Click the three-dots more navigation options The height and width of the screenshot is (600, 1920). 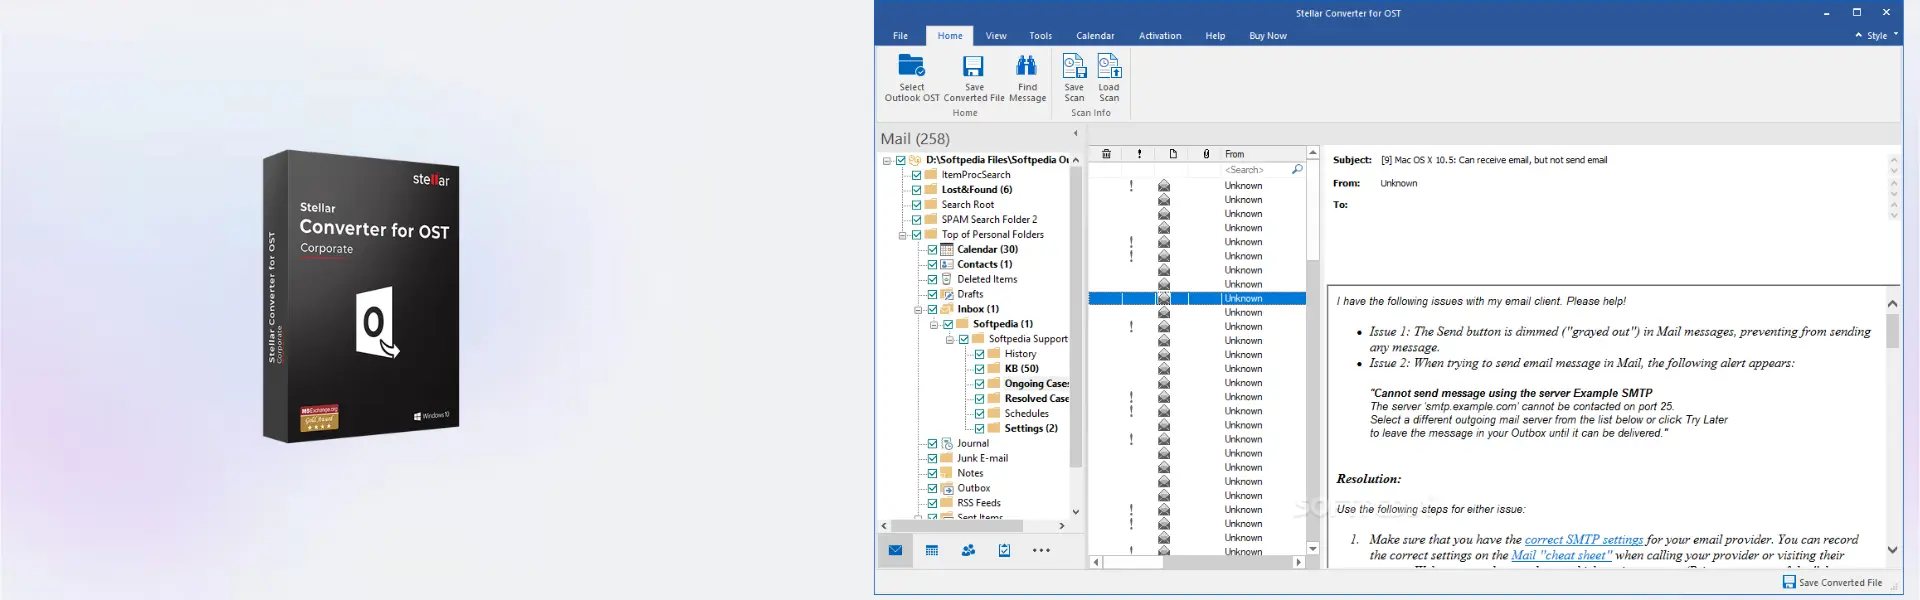pos(1041,550)
